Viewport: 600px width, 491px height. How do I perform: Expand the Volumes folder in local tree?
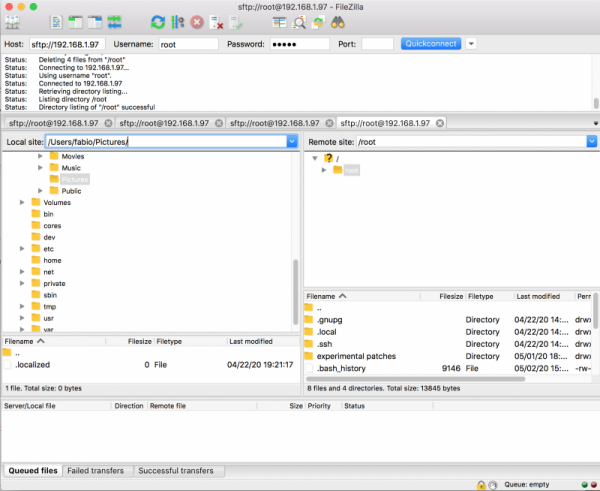point(22,202)
